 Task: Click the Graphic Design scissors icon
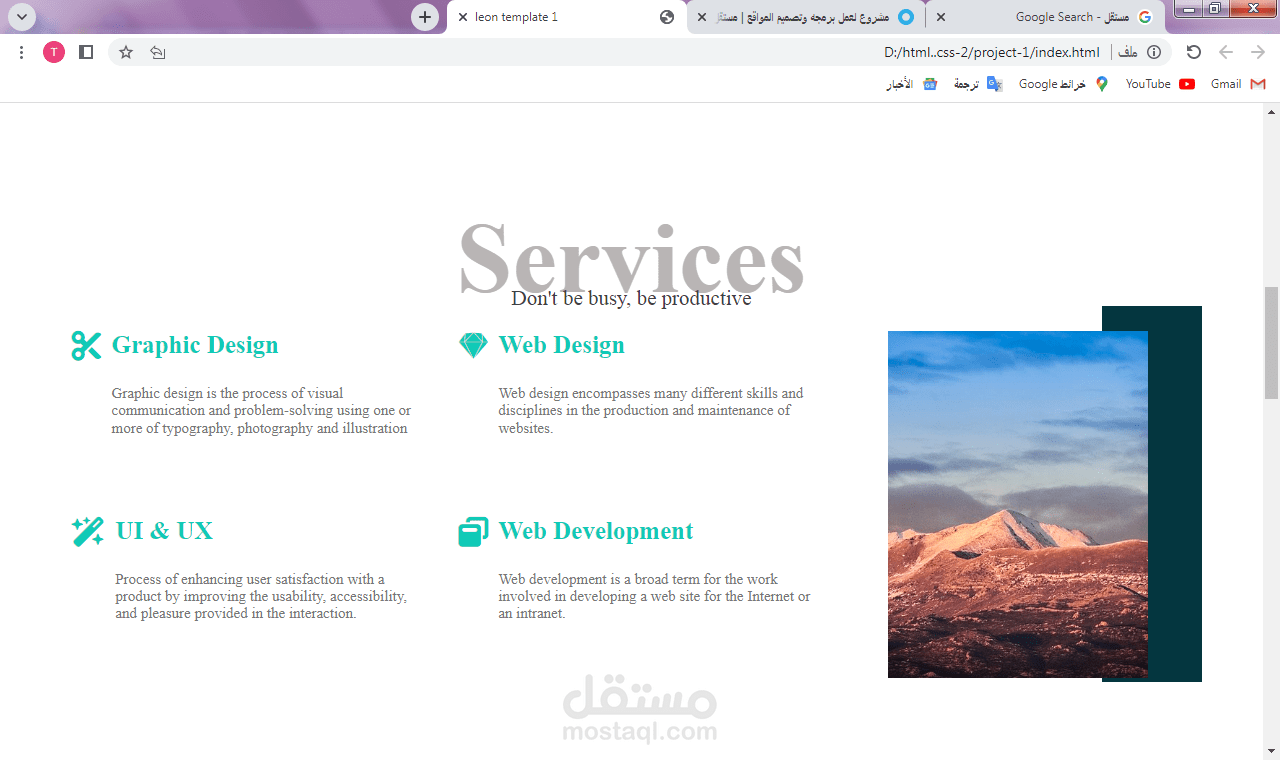(86, 345)
